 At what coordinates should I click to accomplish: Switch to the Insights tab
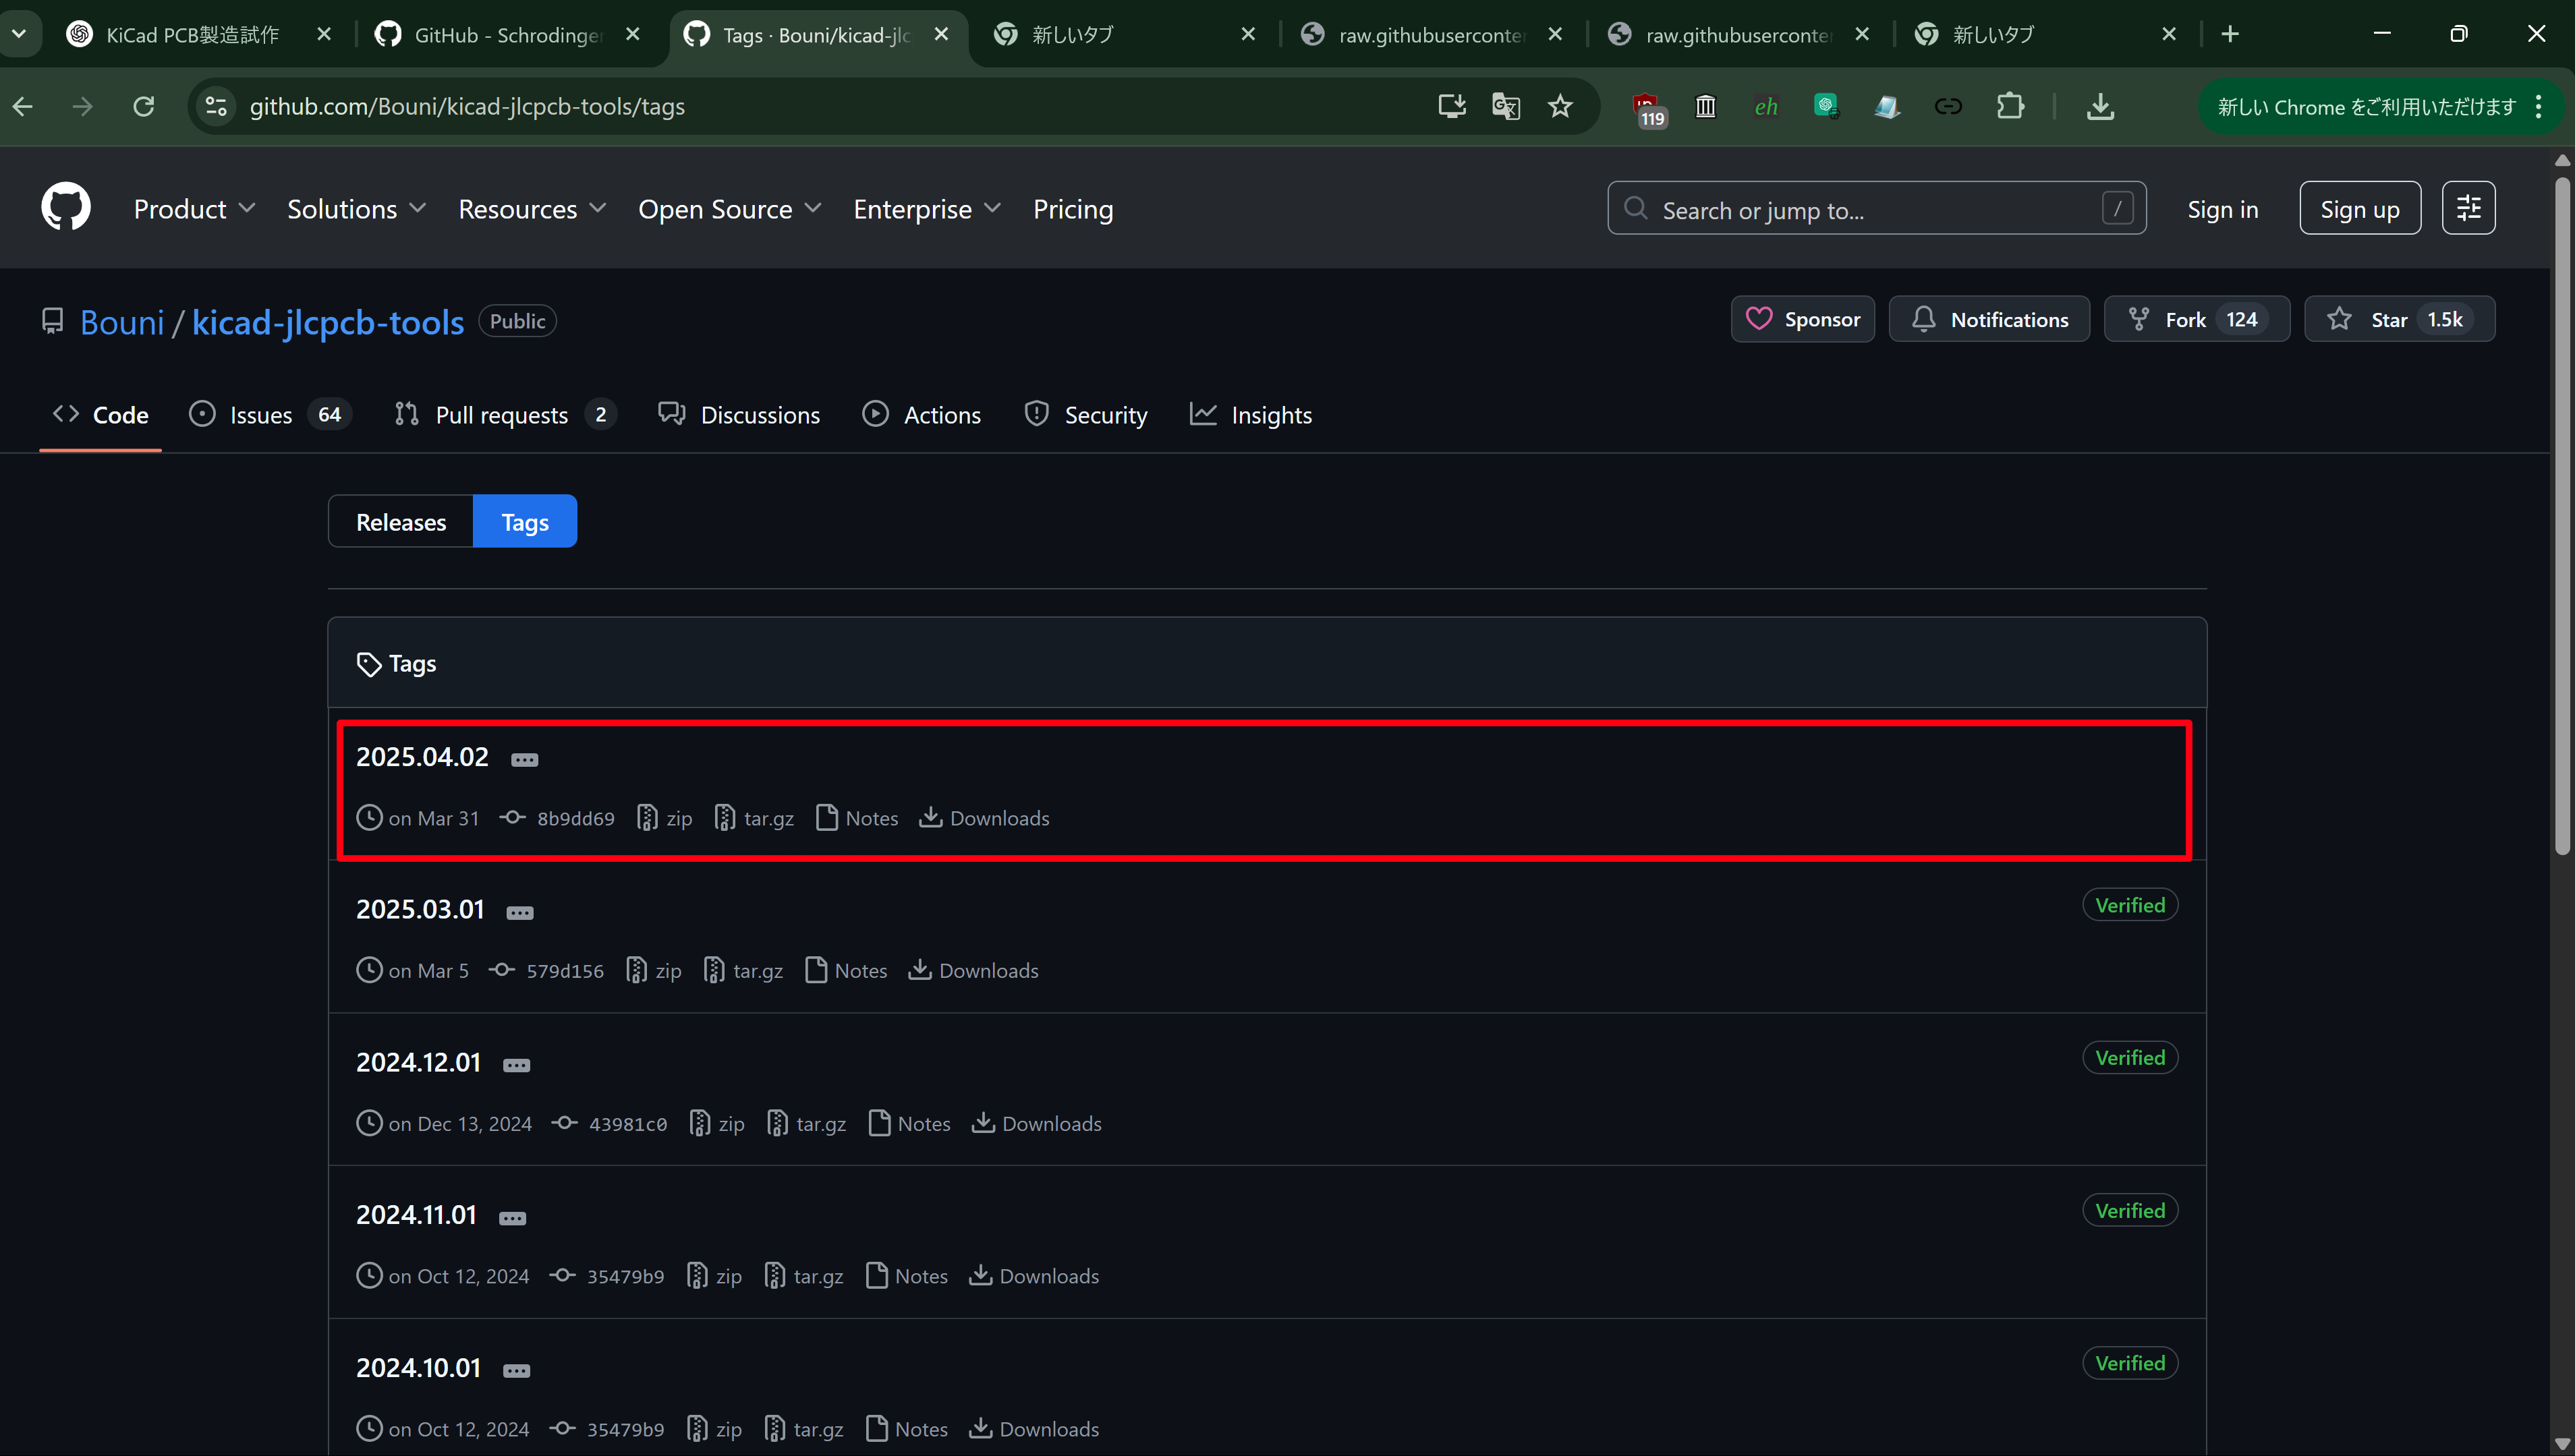pyautogui.click(x=1251, y=415)
